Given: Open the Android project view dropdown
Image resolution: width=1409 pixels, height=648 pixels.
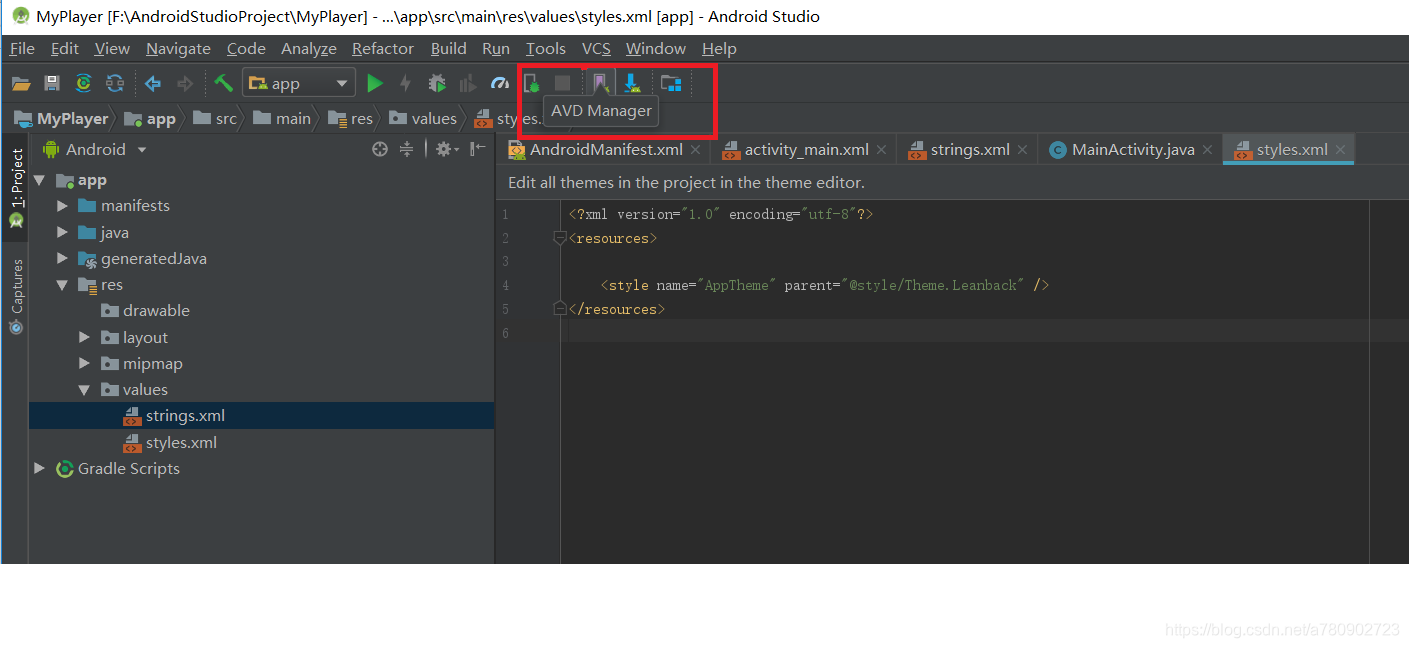Looking at the screenshot, I should coord(95,149).
